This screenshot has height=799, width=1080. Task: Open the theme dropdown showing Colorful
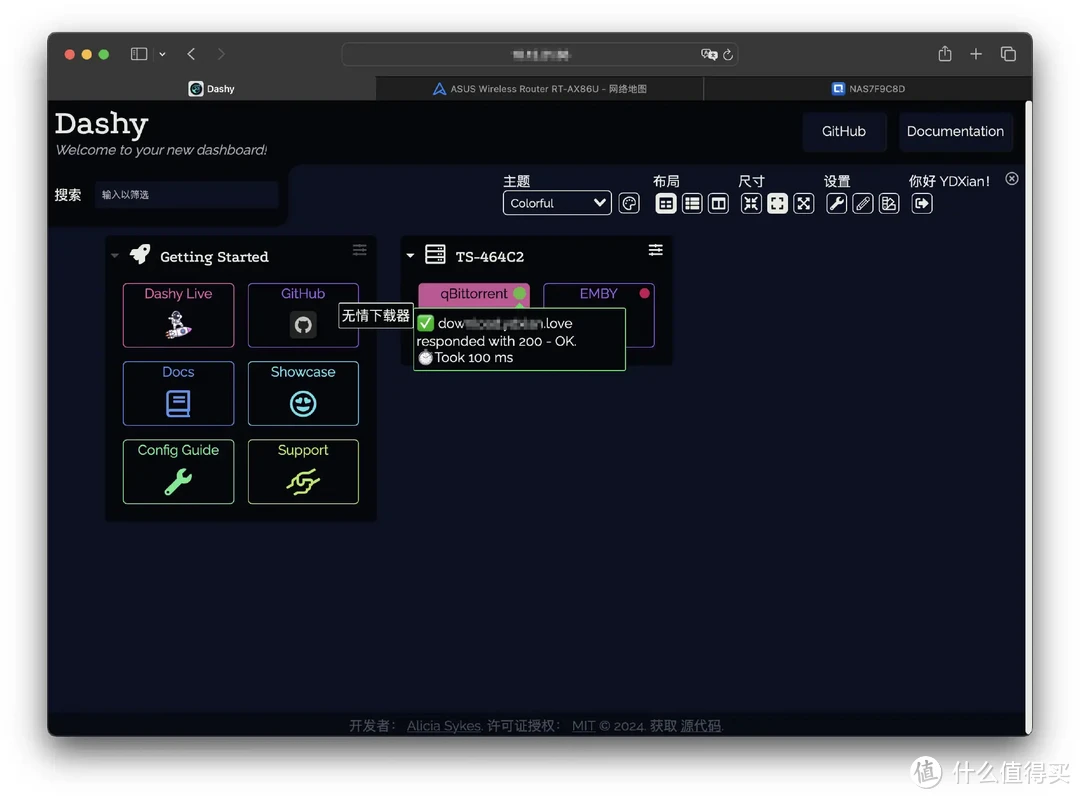[557, 203]
